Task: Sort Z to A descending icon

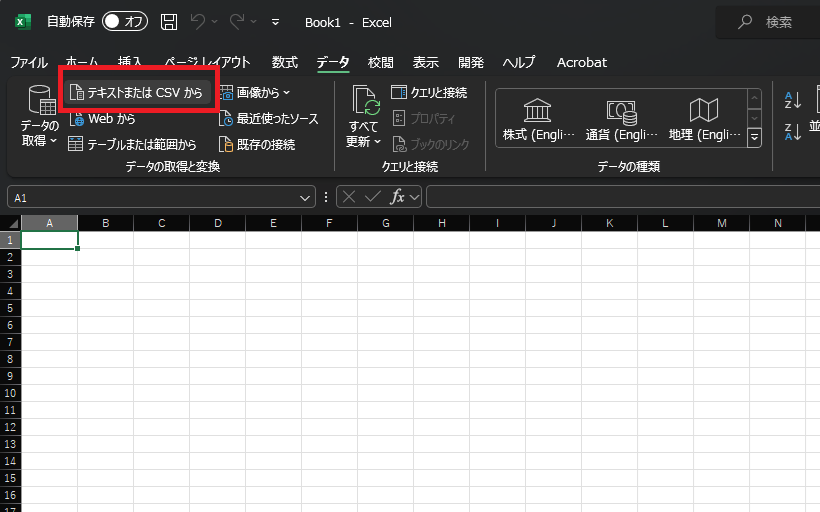Action: click(792, 131)
